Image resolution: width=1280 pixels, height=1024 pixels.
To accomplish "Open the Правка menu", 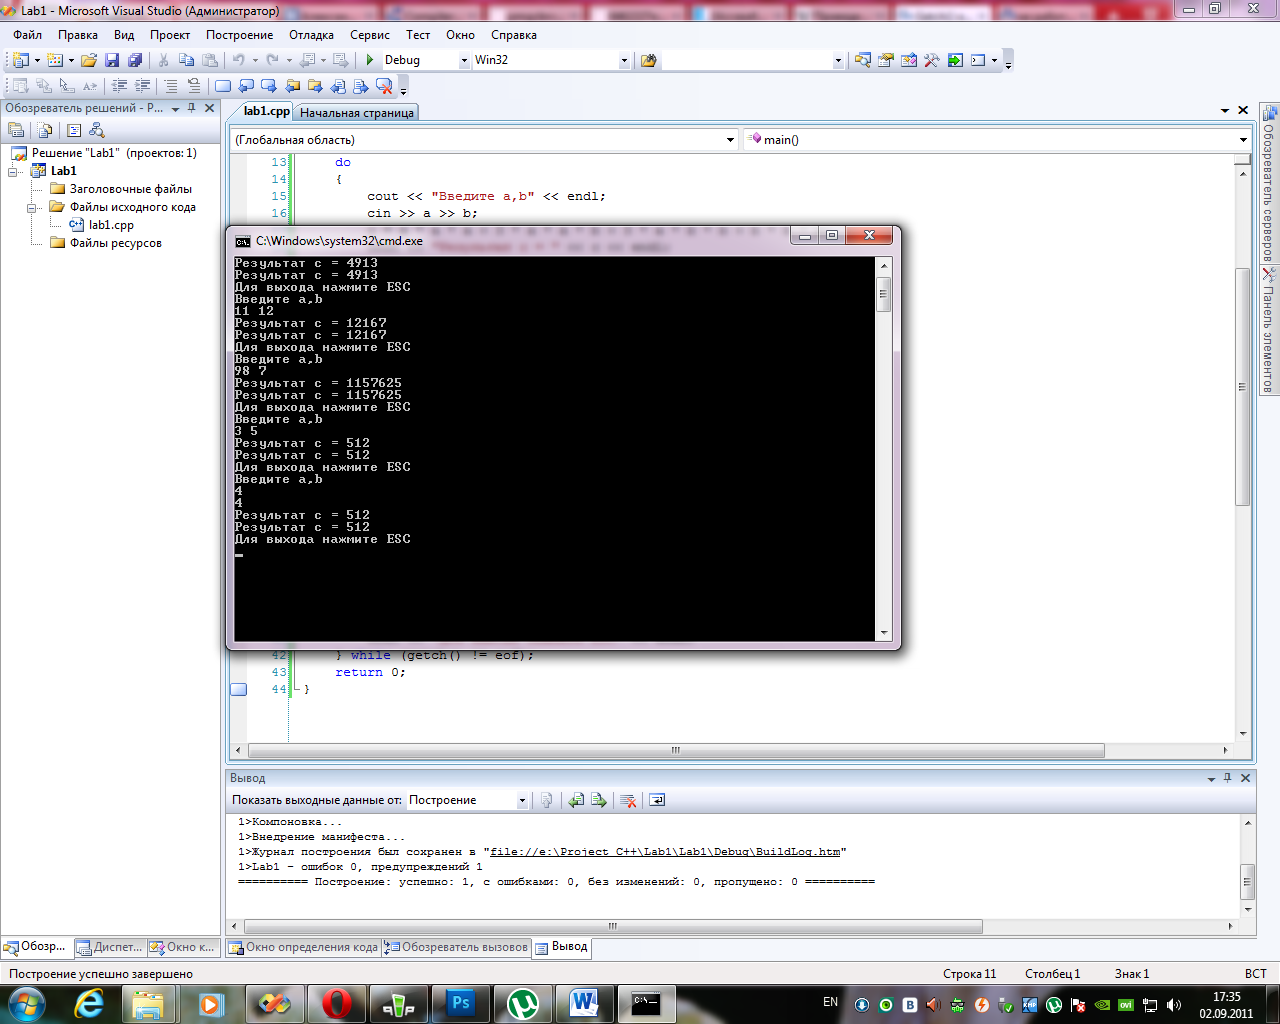I will 78,35.
